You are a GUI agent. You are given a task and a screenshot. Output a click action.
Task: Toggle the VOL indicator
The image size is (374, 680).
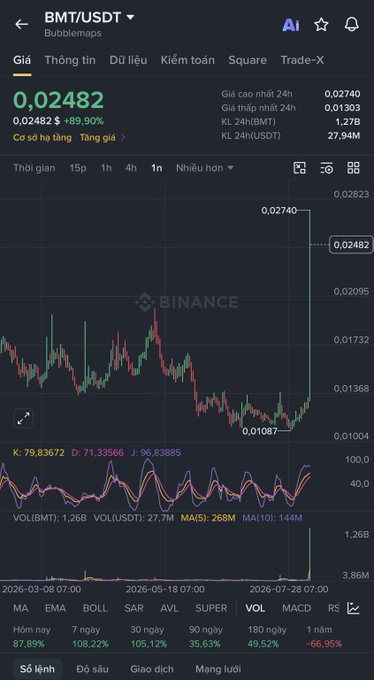(255, 608)
